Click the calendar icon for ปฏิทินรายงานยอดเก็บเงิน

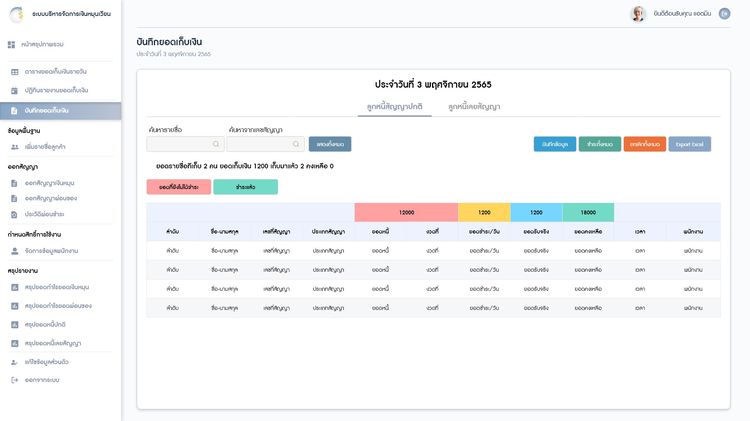(14, 90)
